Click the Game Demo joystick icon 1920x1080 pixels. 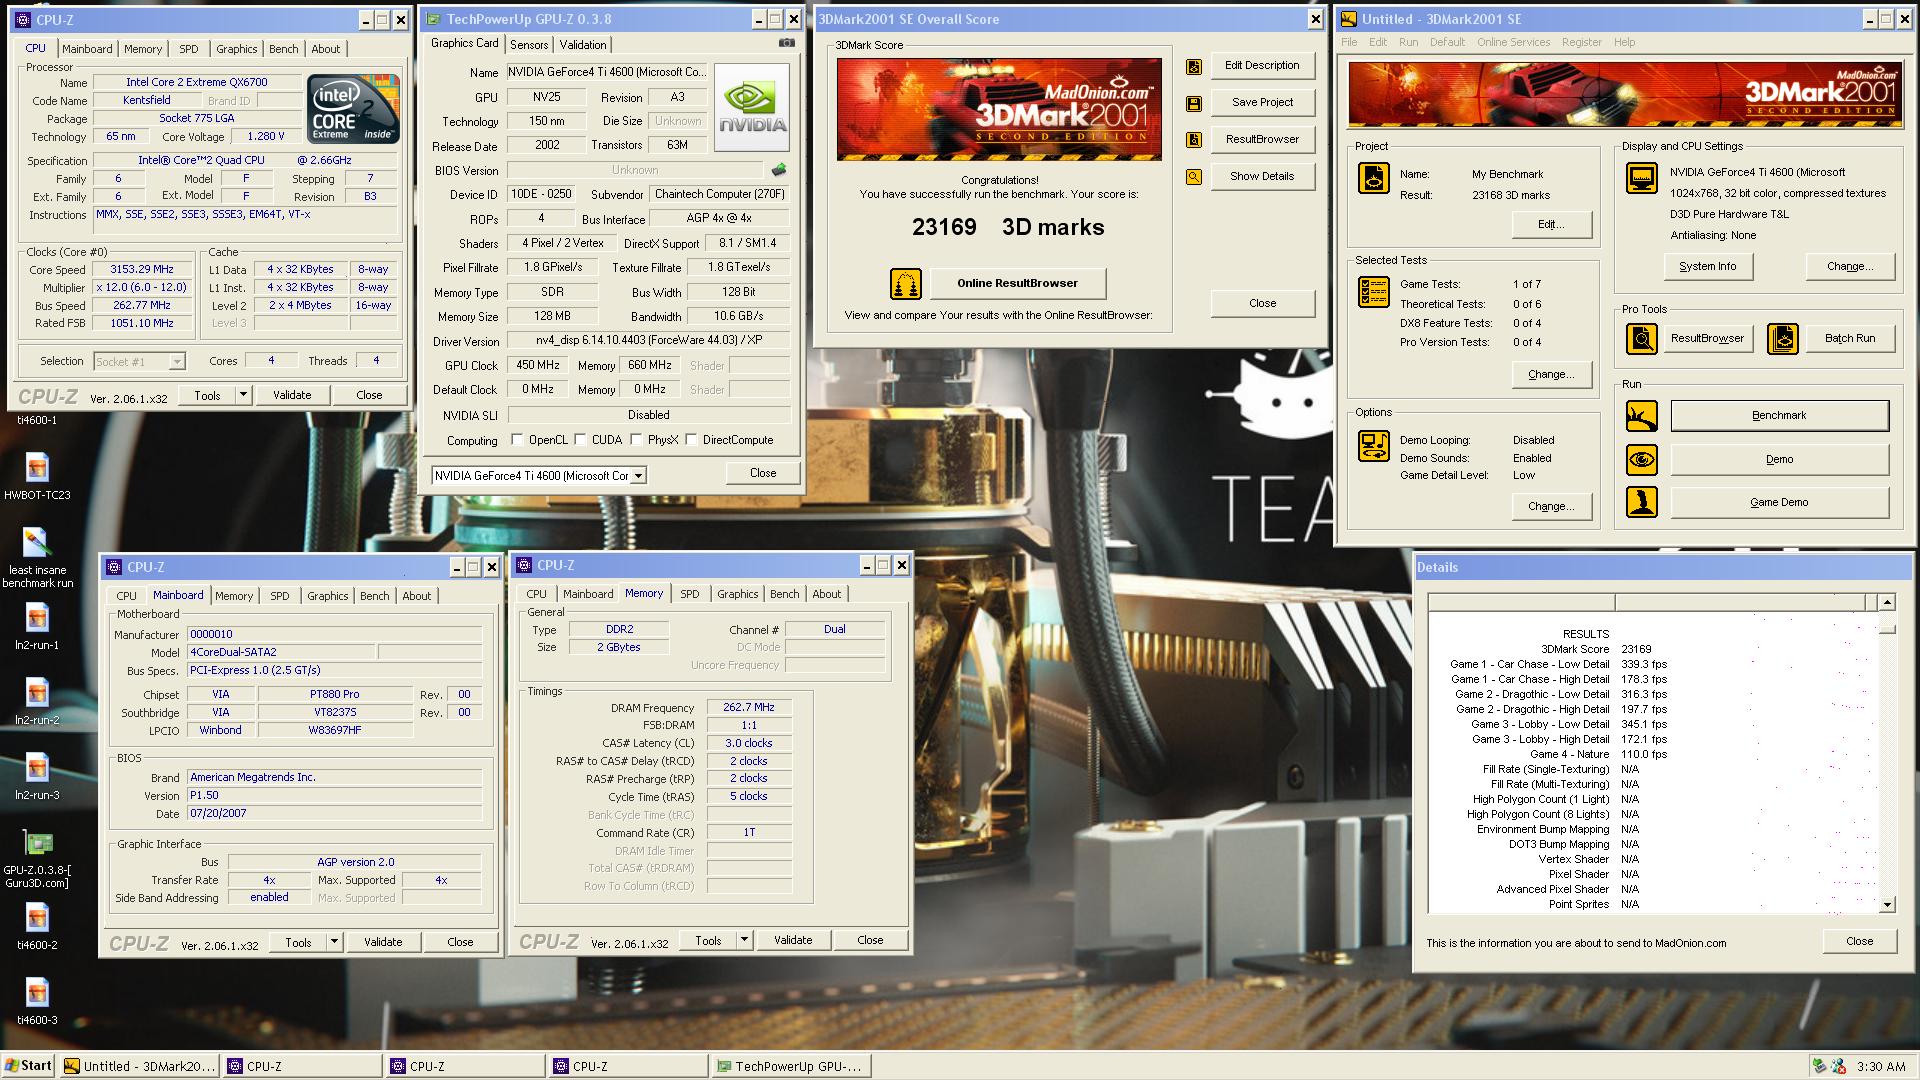[1641, 503]
